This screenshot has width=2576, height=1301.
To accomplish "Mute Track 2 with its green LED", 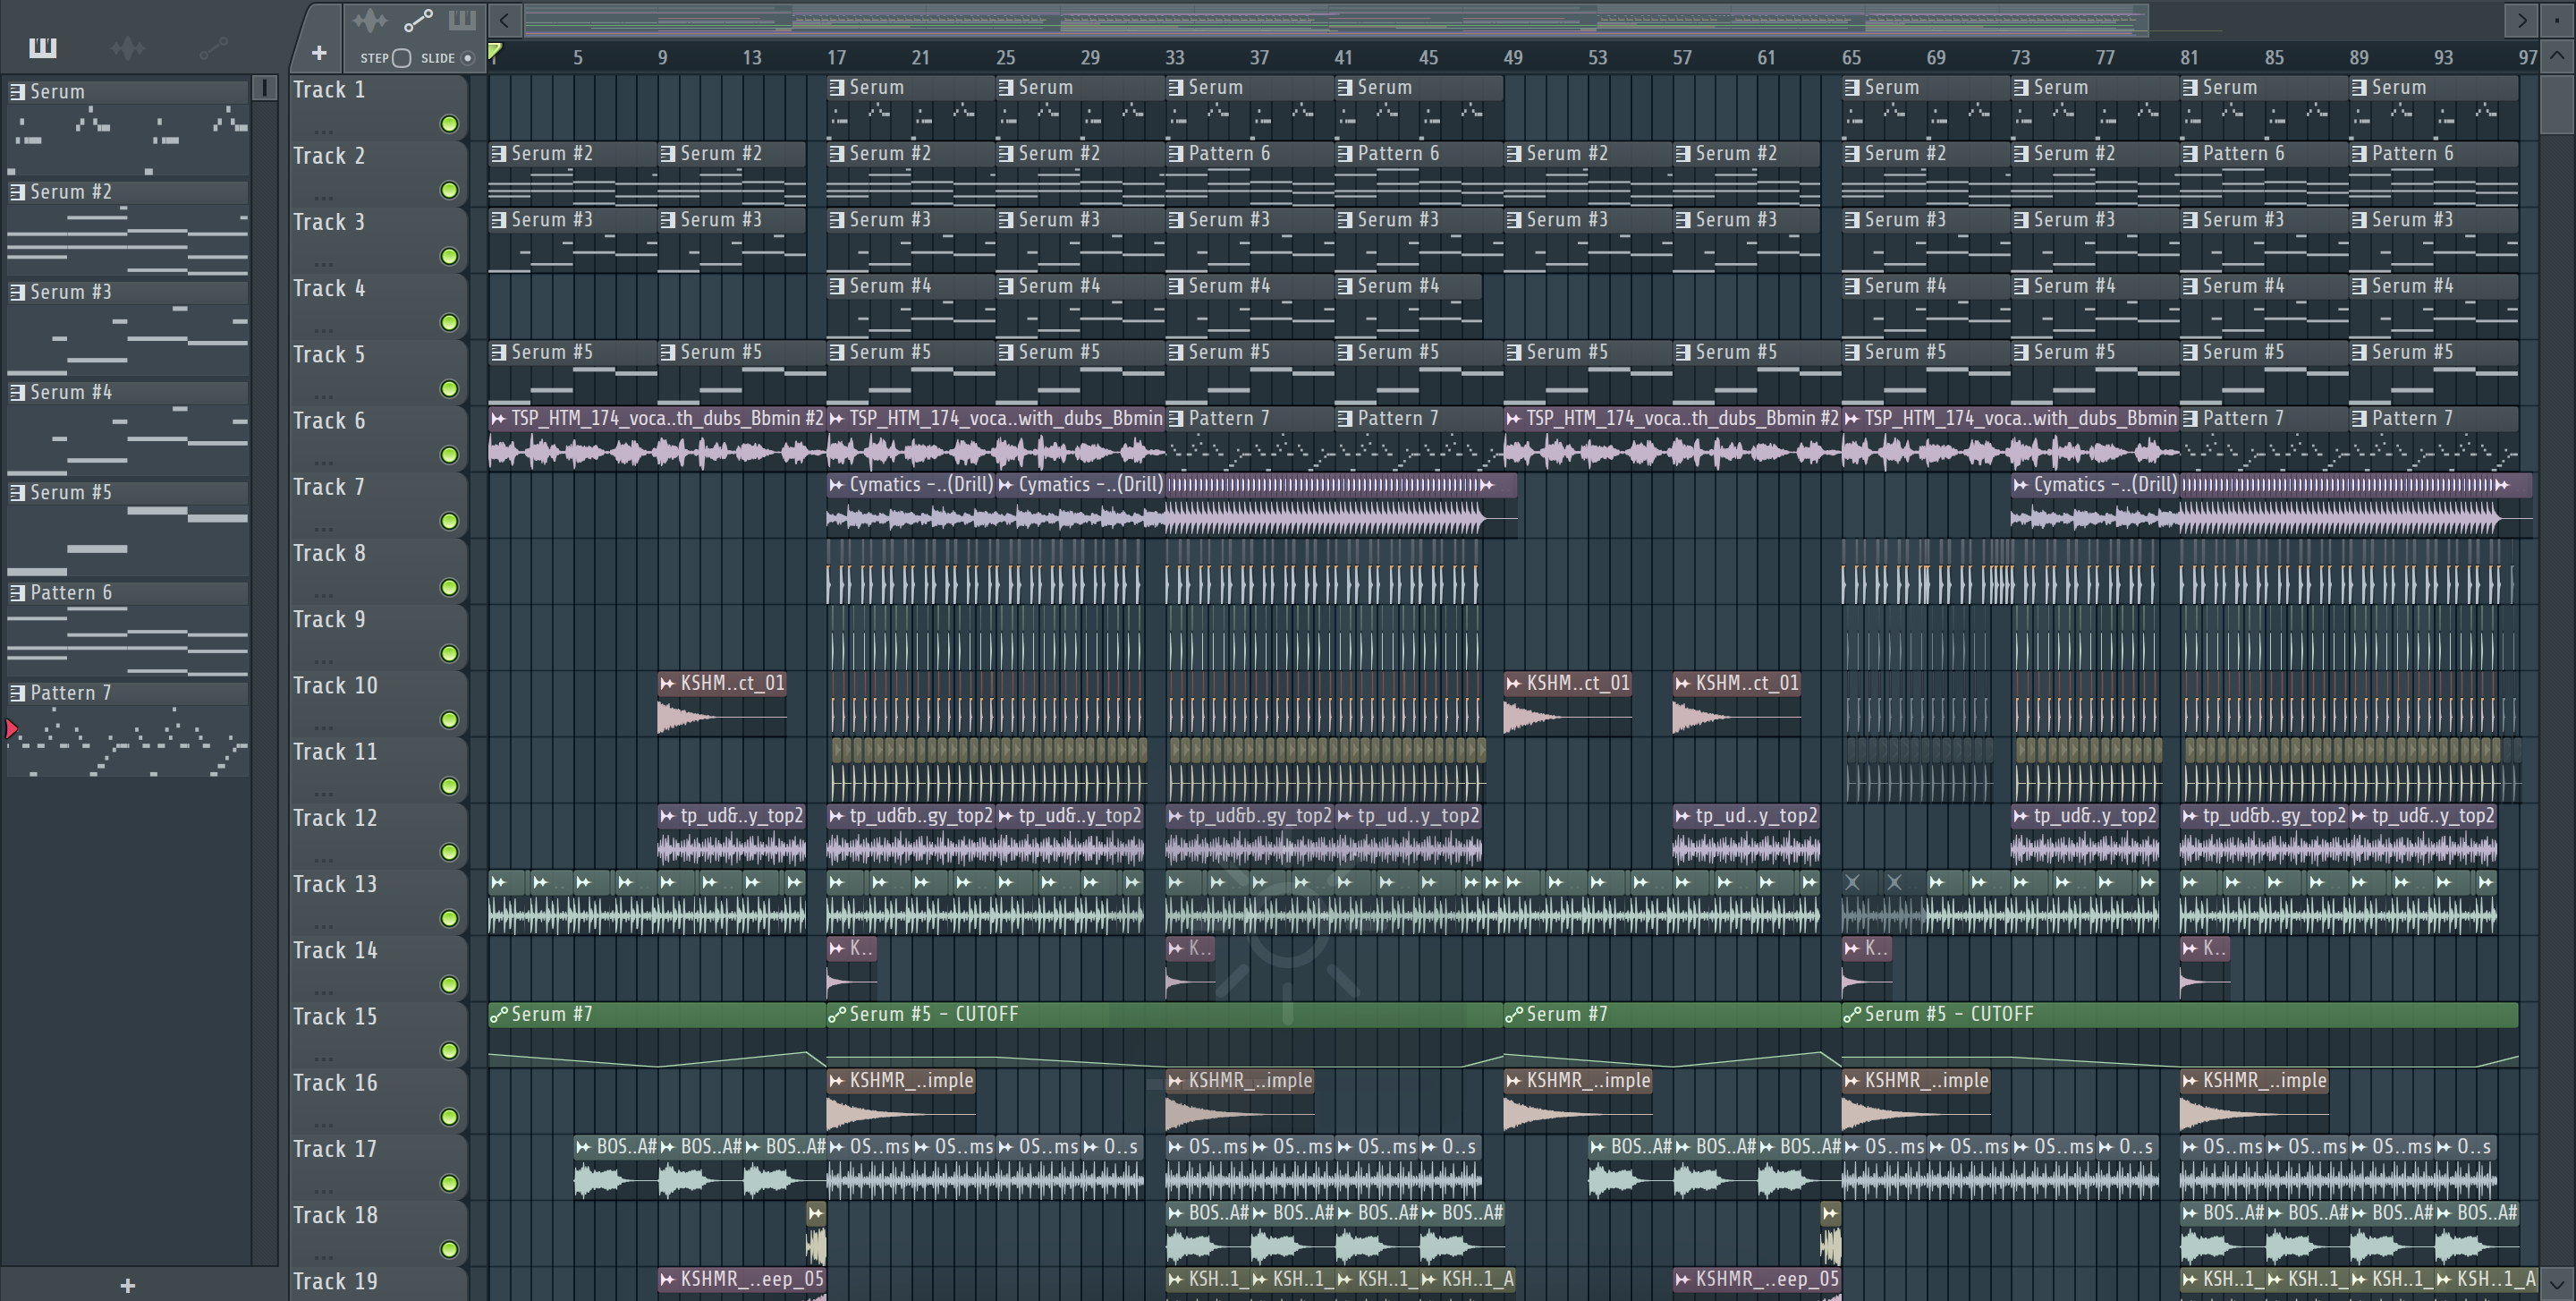I will [x=450, y=190].
